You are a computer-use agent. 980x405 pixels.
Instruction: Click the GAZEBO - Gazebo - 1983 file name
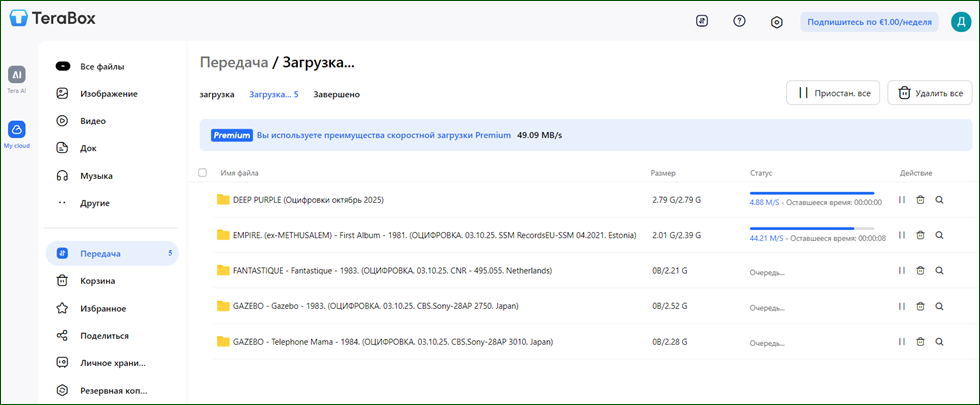pos(376,306)
